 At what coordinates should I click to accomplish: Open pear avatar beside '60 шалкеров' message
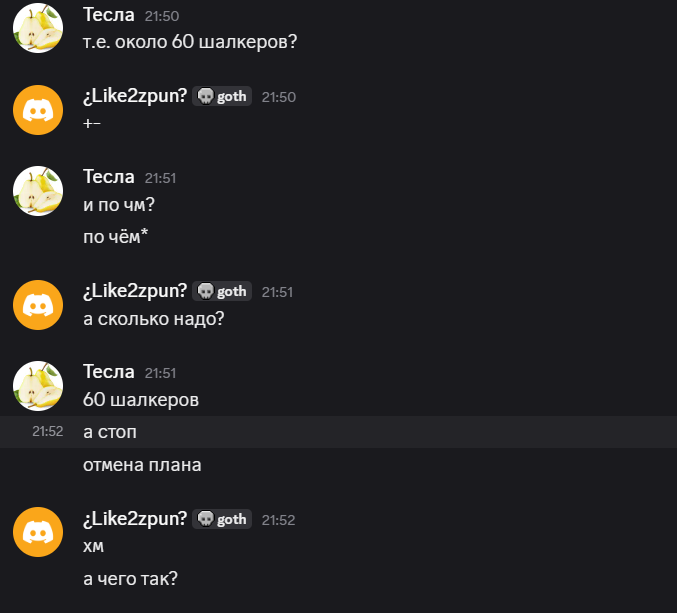coord(38,386)
